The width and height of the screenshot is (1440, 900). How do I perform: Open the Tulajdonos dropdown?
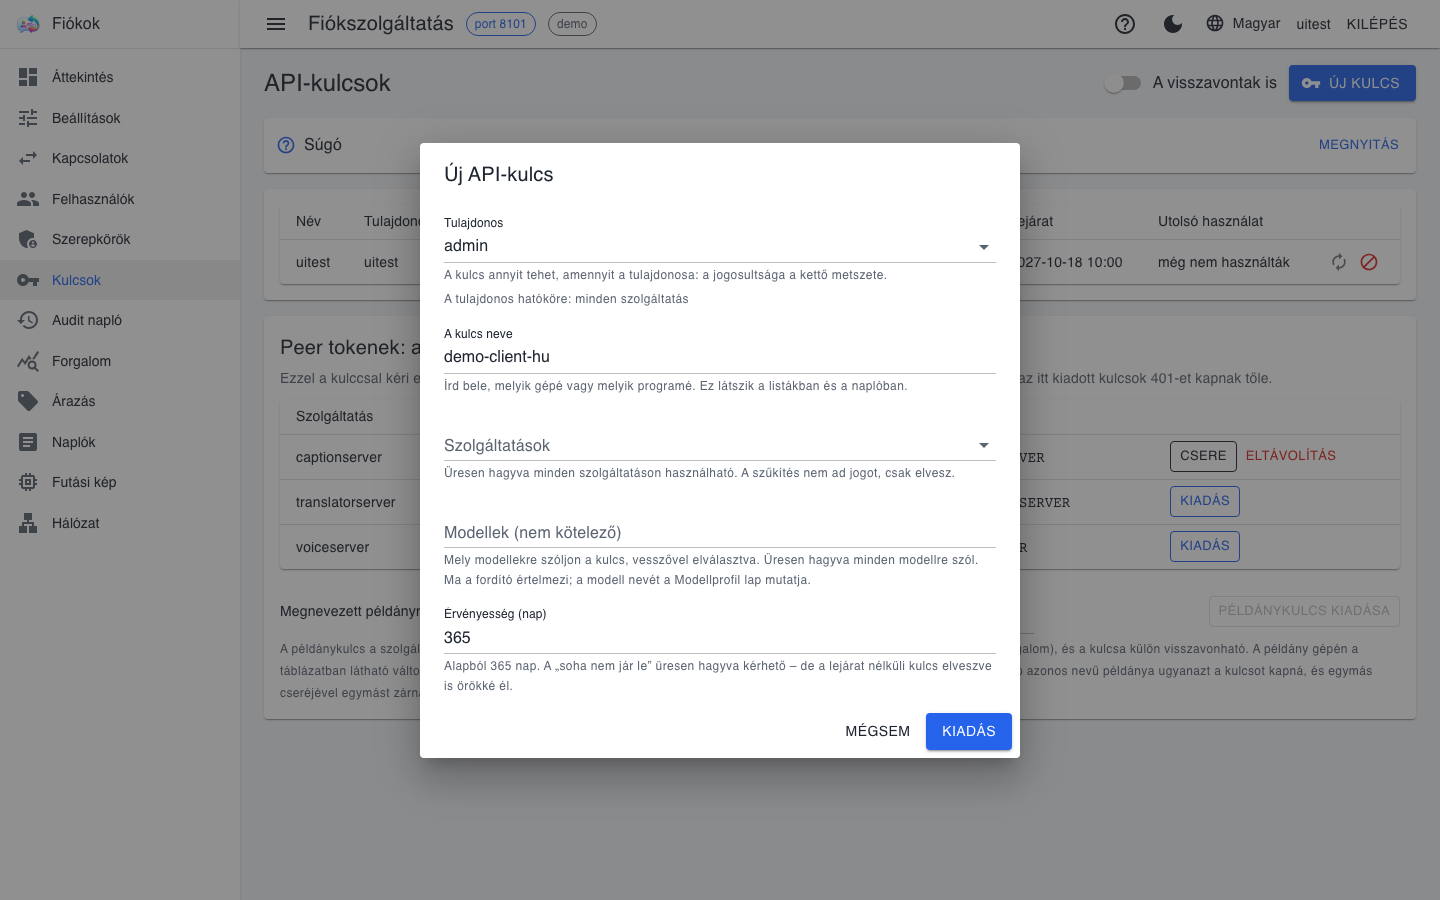click(720, 246)
